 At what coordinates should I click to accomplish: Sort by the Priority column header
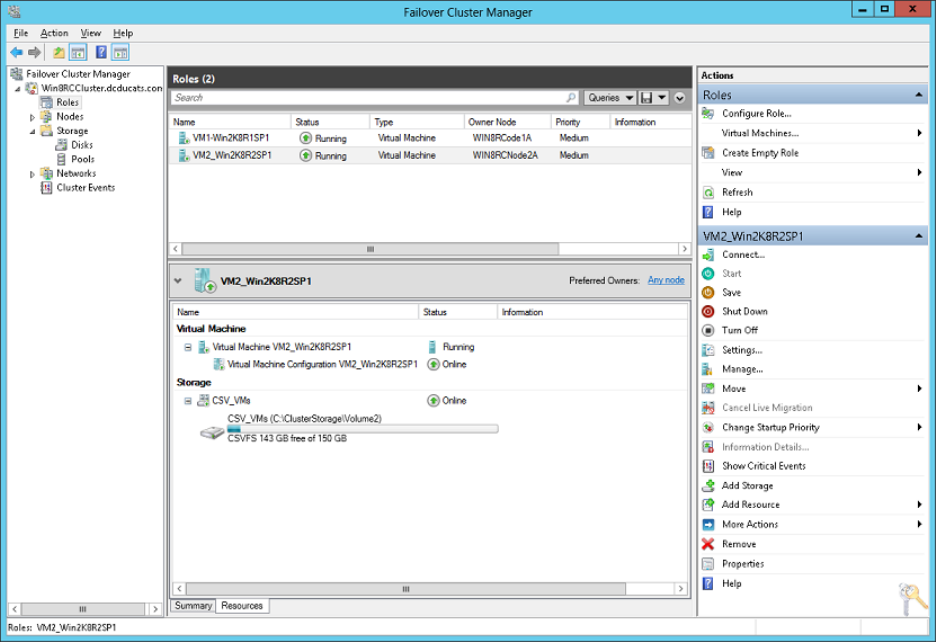(x=580, y=122)
